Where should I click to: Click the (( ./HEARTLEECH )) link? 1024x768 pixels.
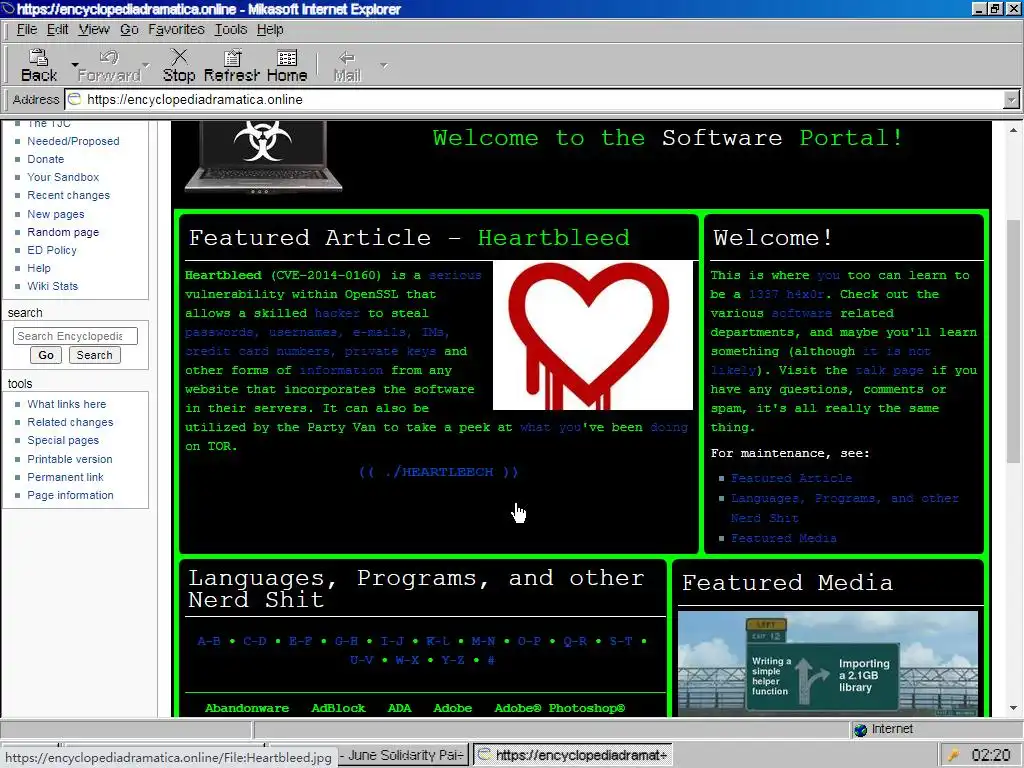439,472
